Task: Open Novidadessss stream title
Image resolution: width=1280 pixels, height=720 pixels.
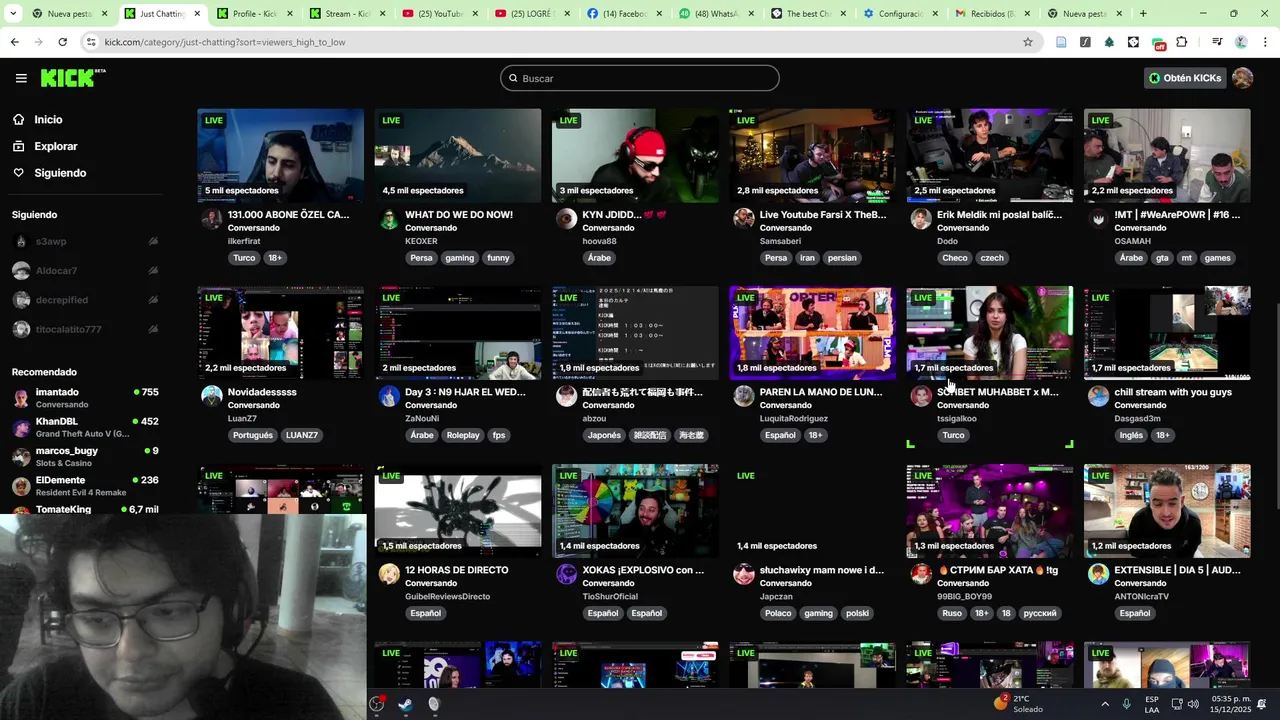Action: 262,392
